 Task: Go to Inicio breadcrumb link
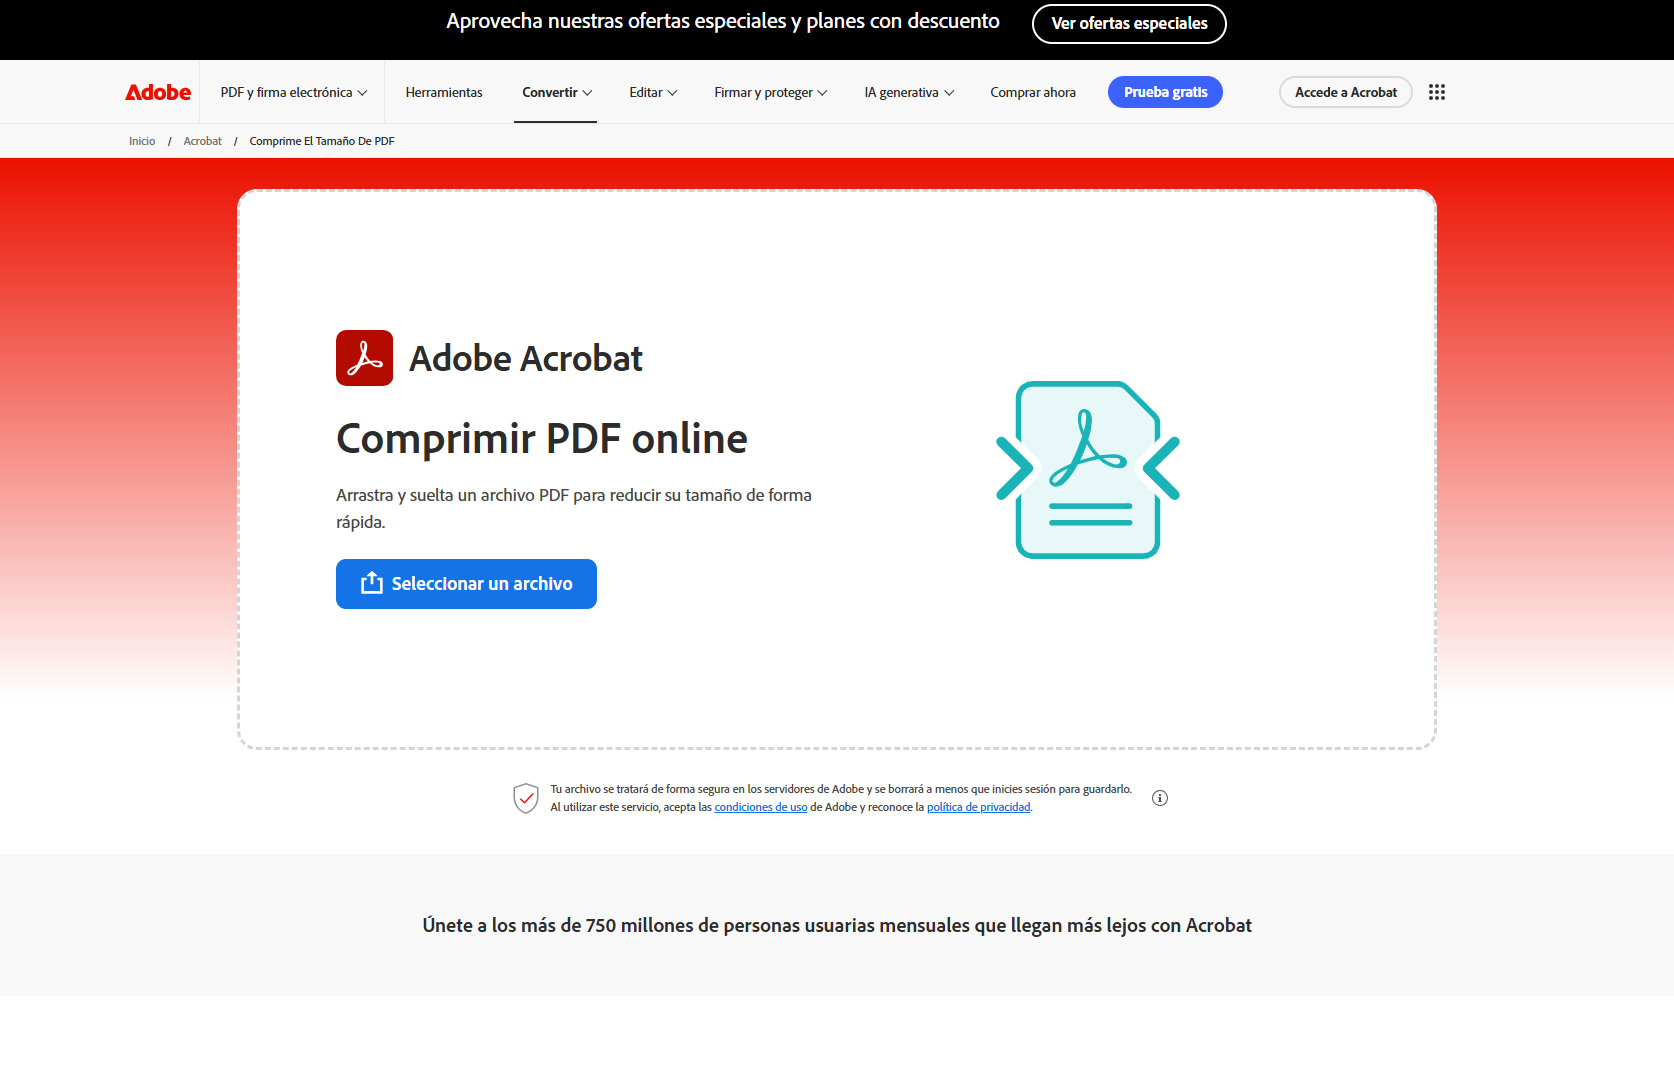click(142, 141)
